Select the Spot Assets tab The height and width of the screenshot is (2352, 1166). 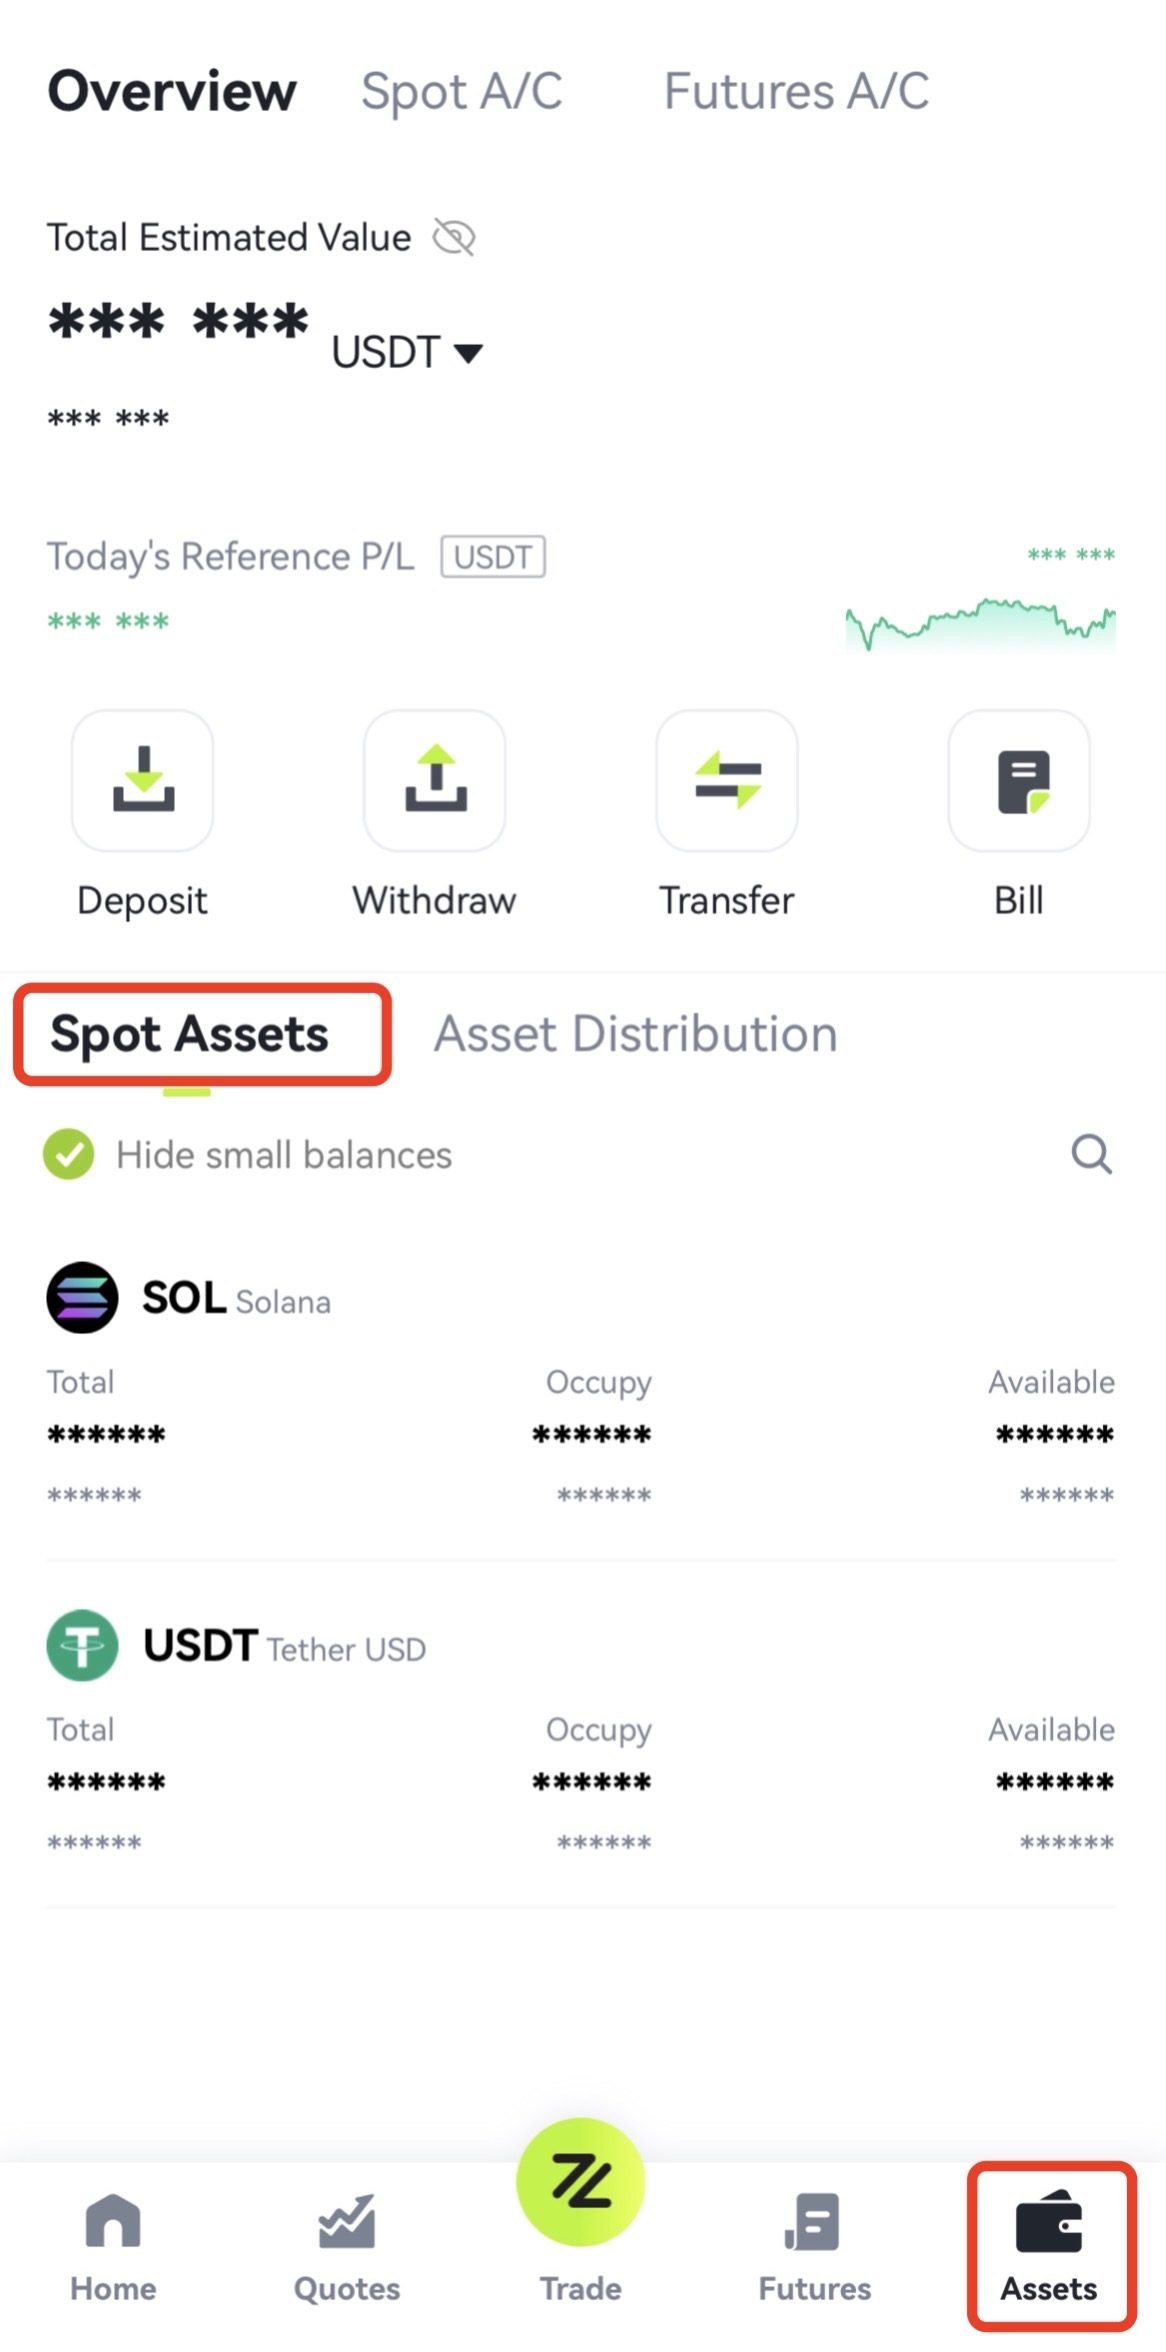tap(190, 1034)
